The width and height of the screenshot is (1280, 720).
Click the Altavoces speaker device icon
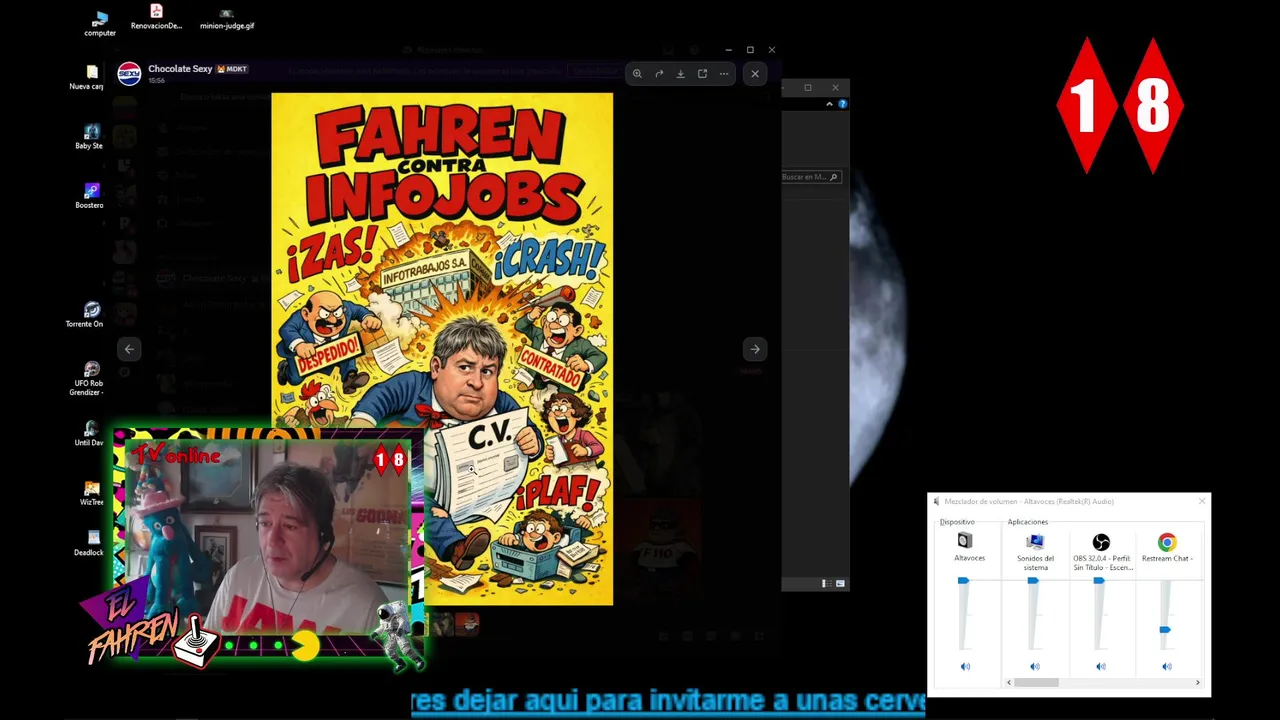[965, 541]
